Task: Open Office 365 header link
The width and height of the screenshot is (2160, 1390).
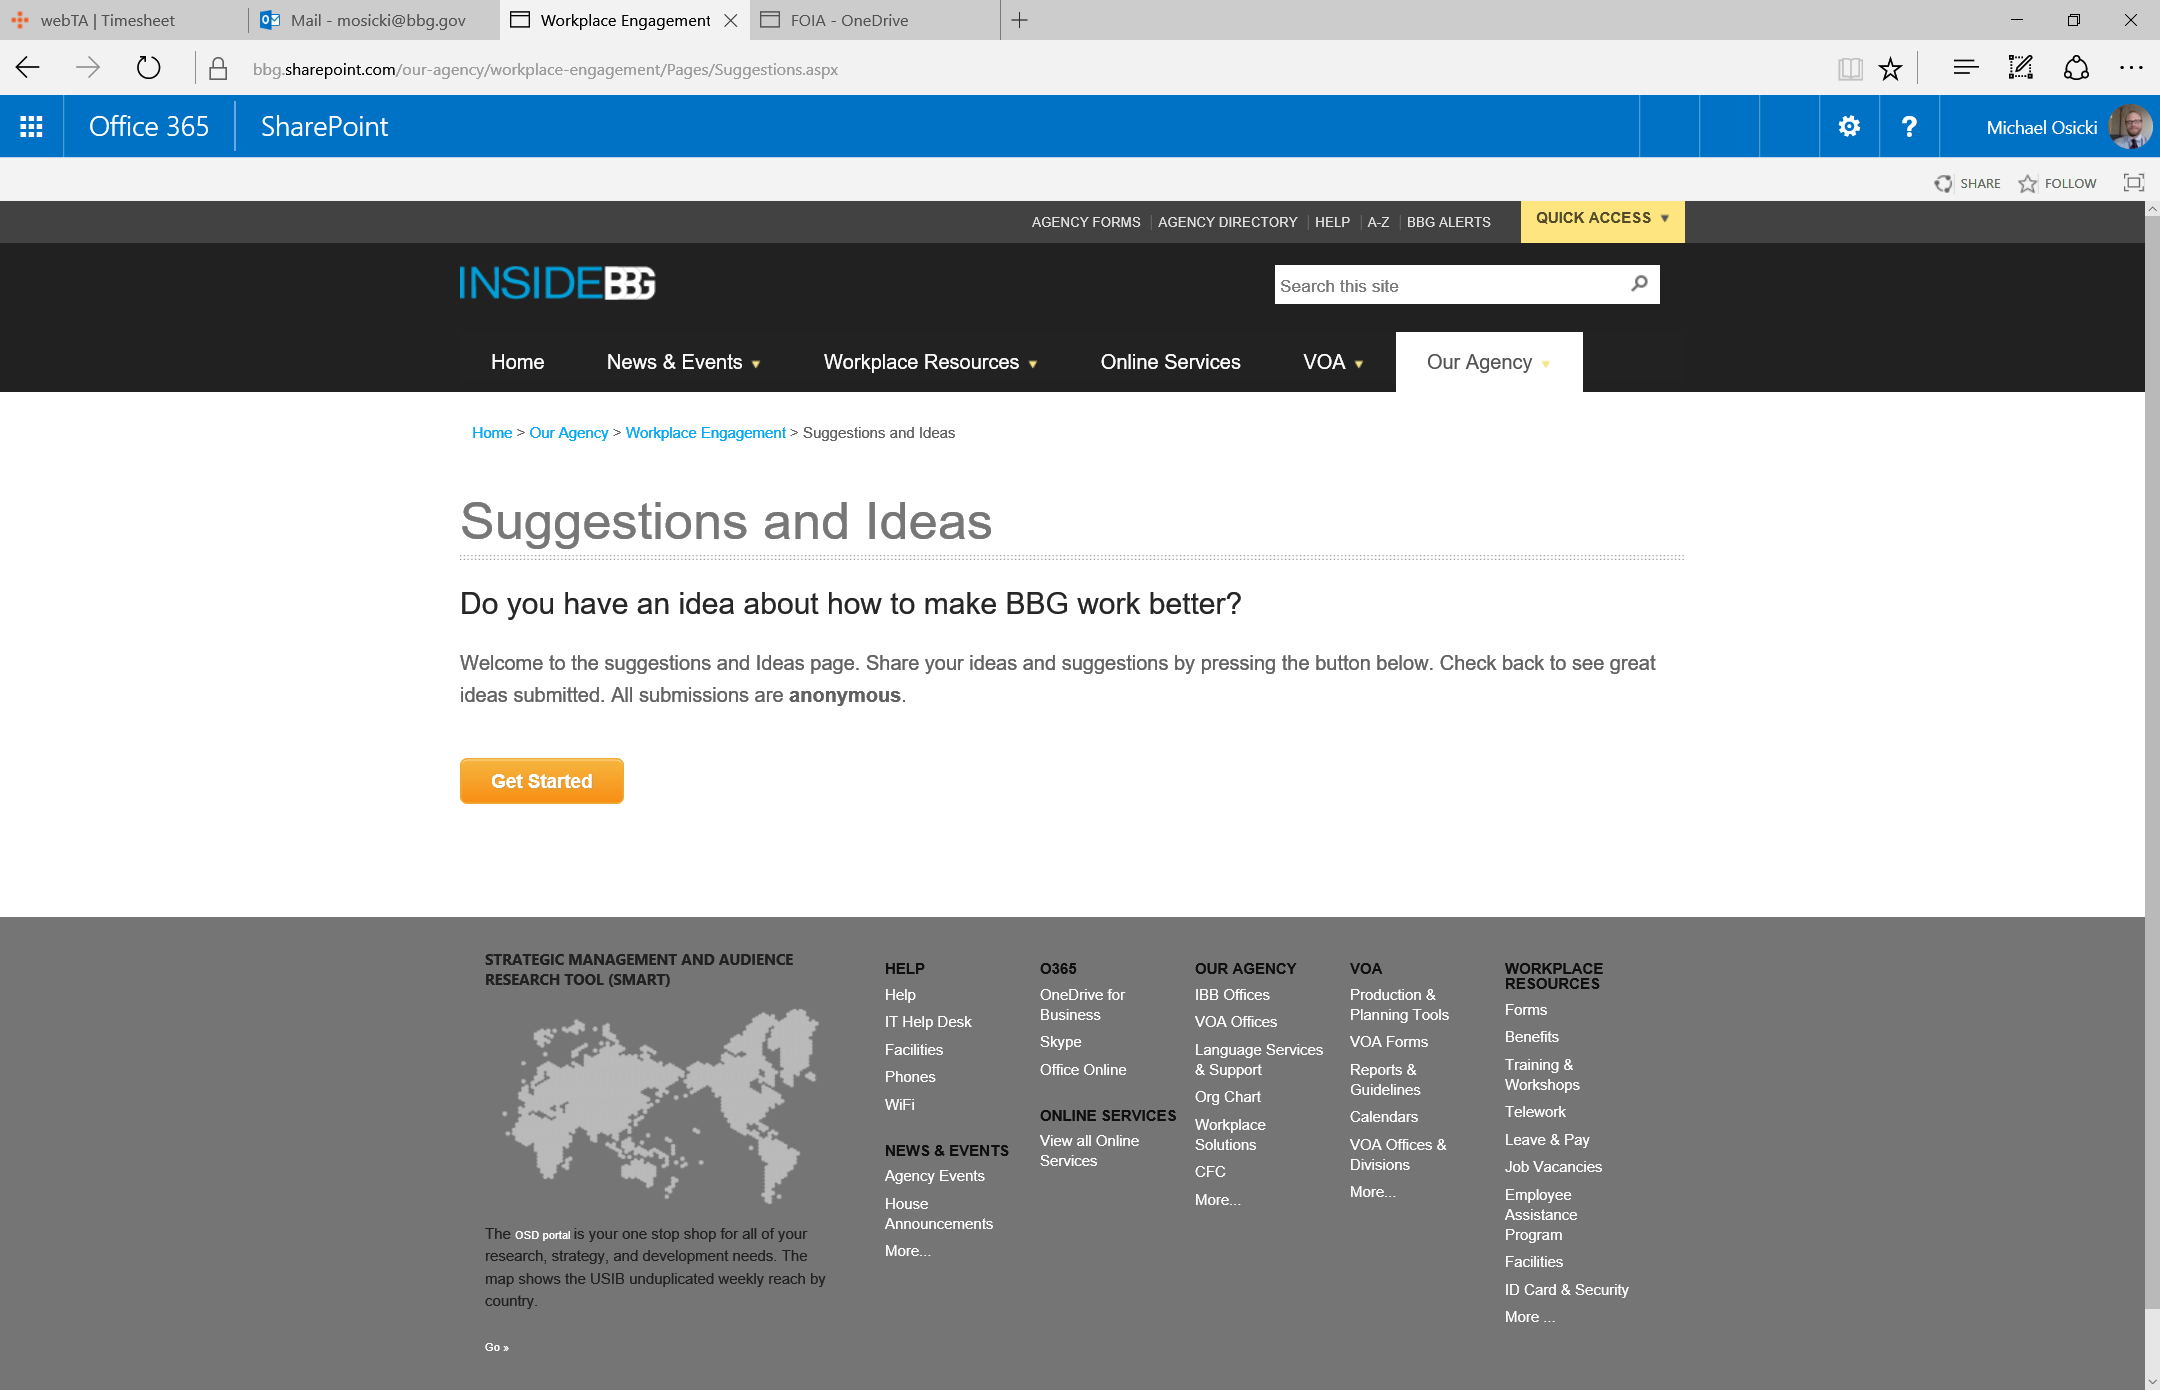Action: coord(148,127)
